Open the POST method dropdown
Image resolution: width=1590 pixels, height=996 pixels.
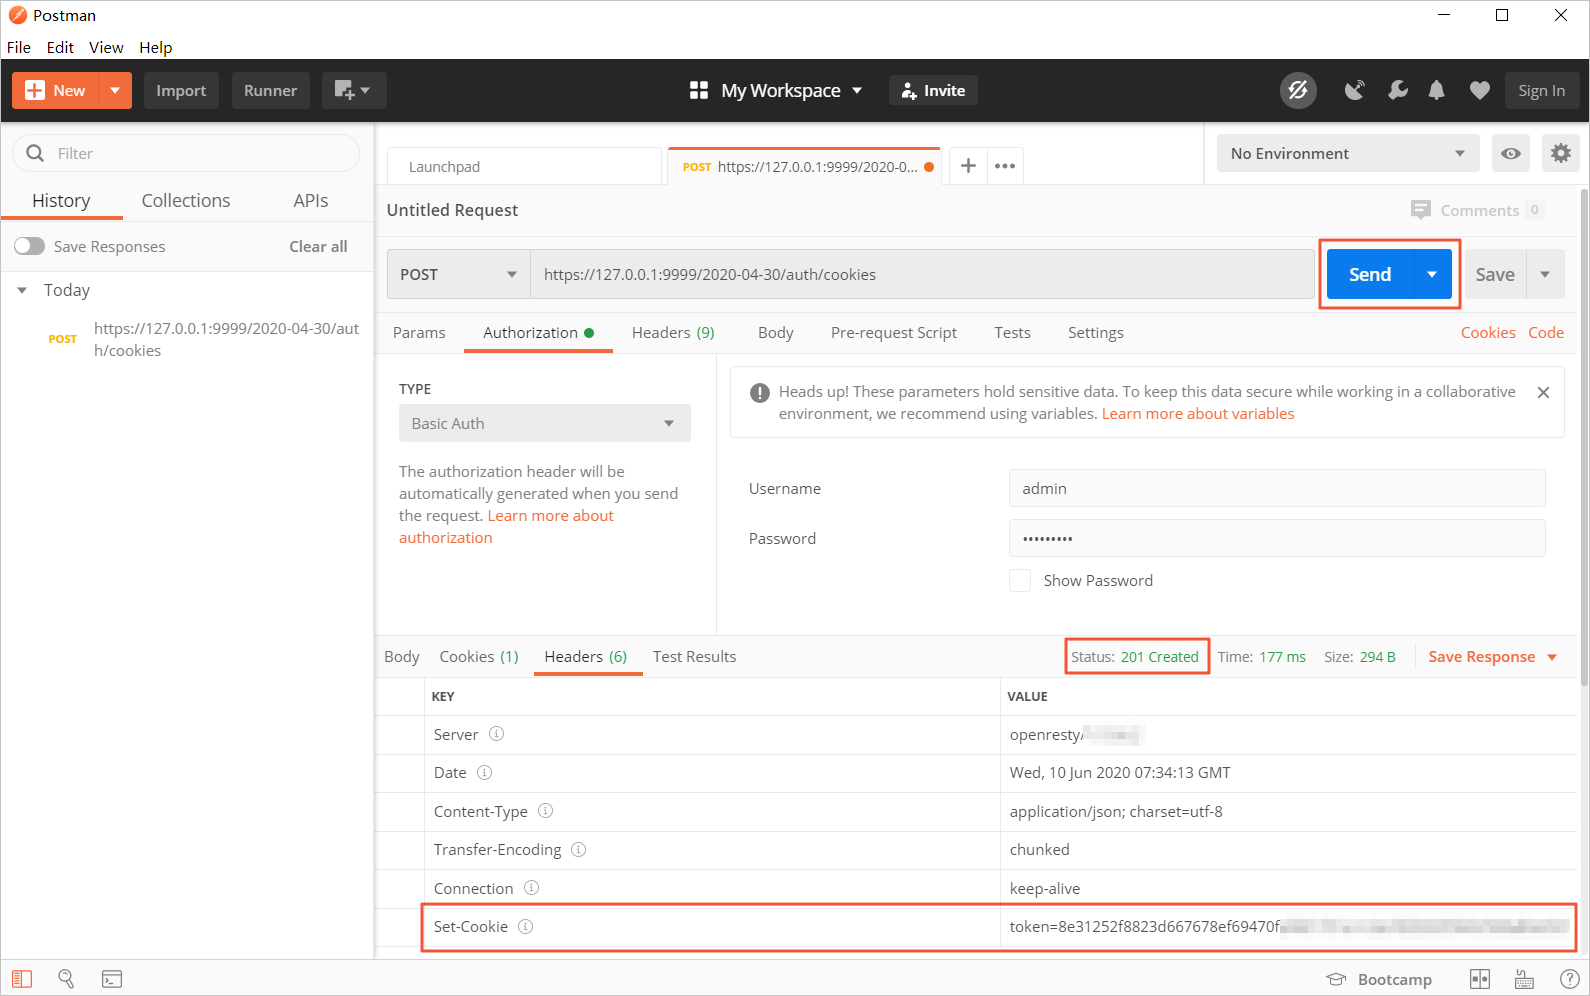[x=459, y=274]
